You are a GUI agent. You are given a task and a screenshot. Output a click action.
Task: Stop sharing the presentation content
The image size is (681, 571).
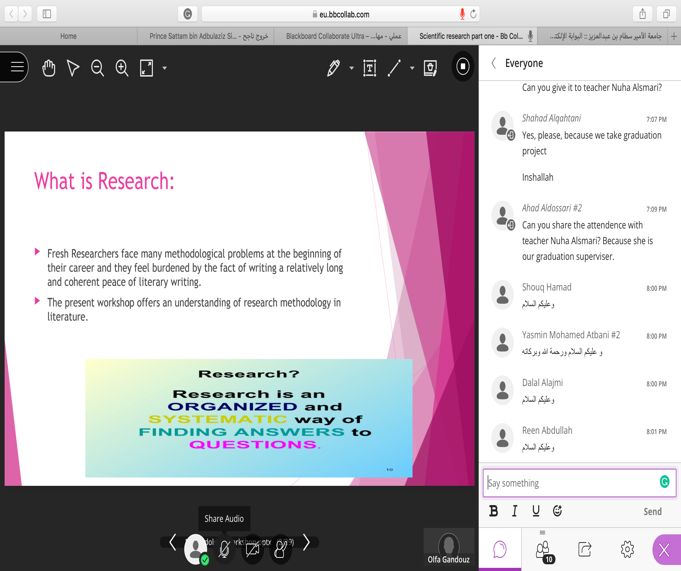(x=462, y=67)
